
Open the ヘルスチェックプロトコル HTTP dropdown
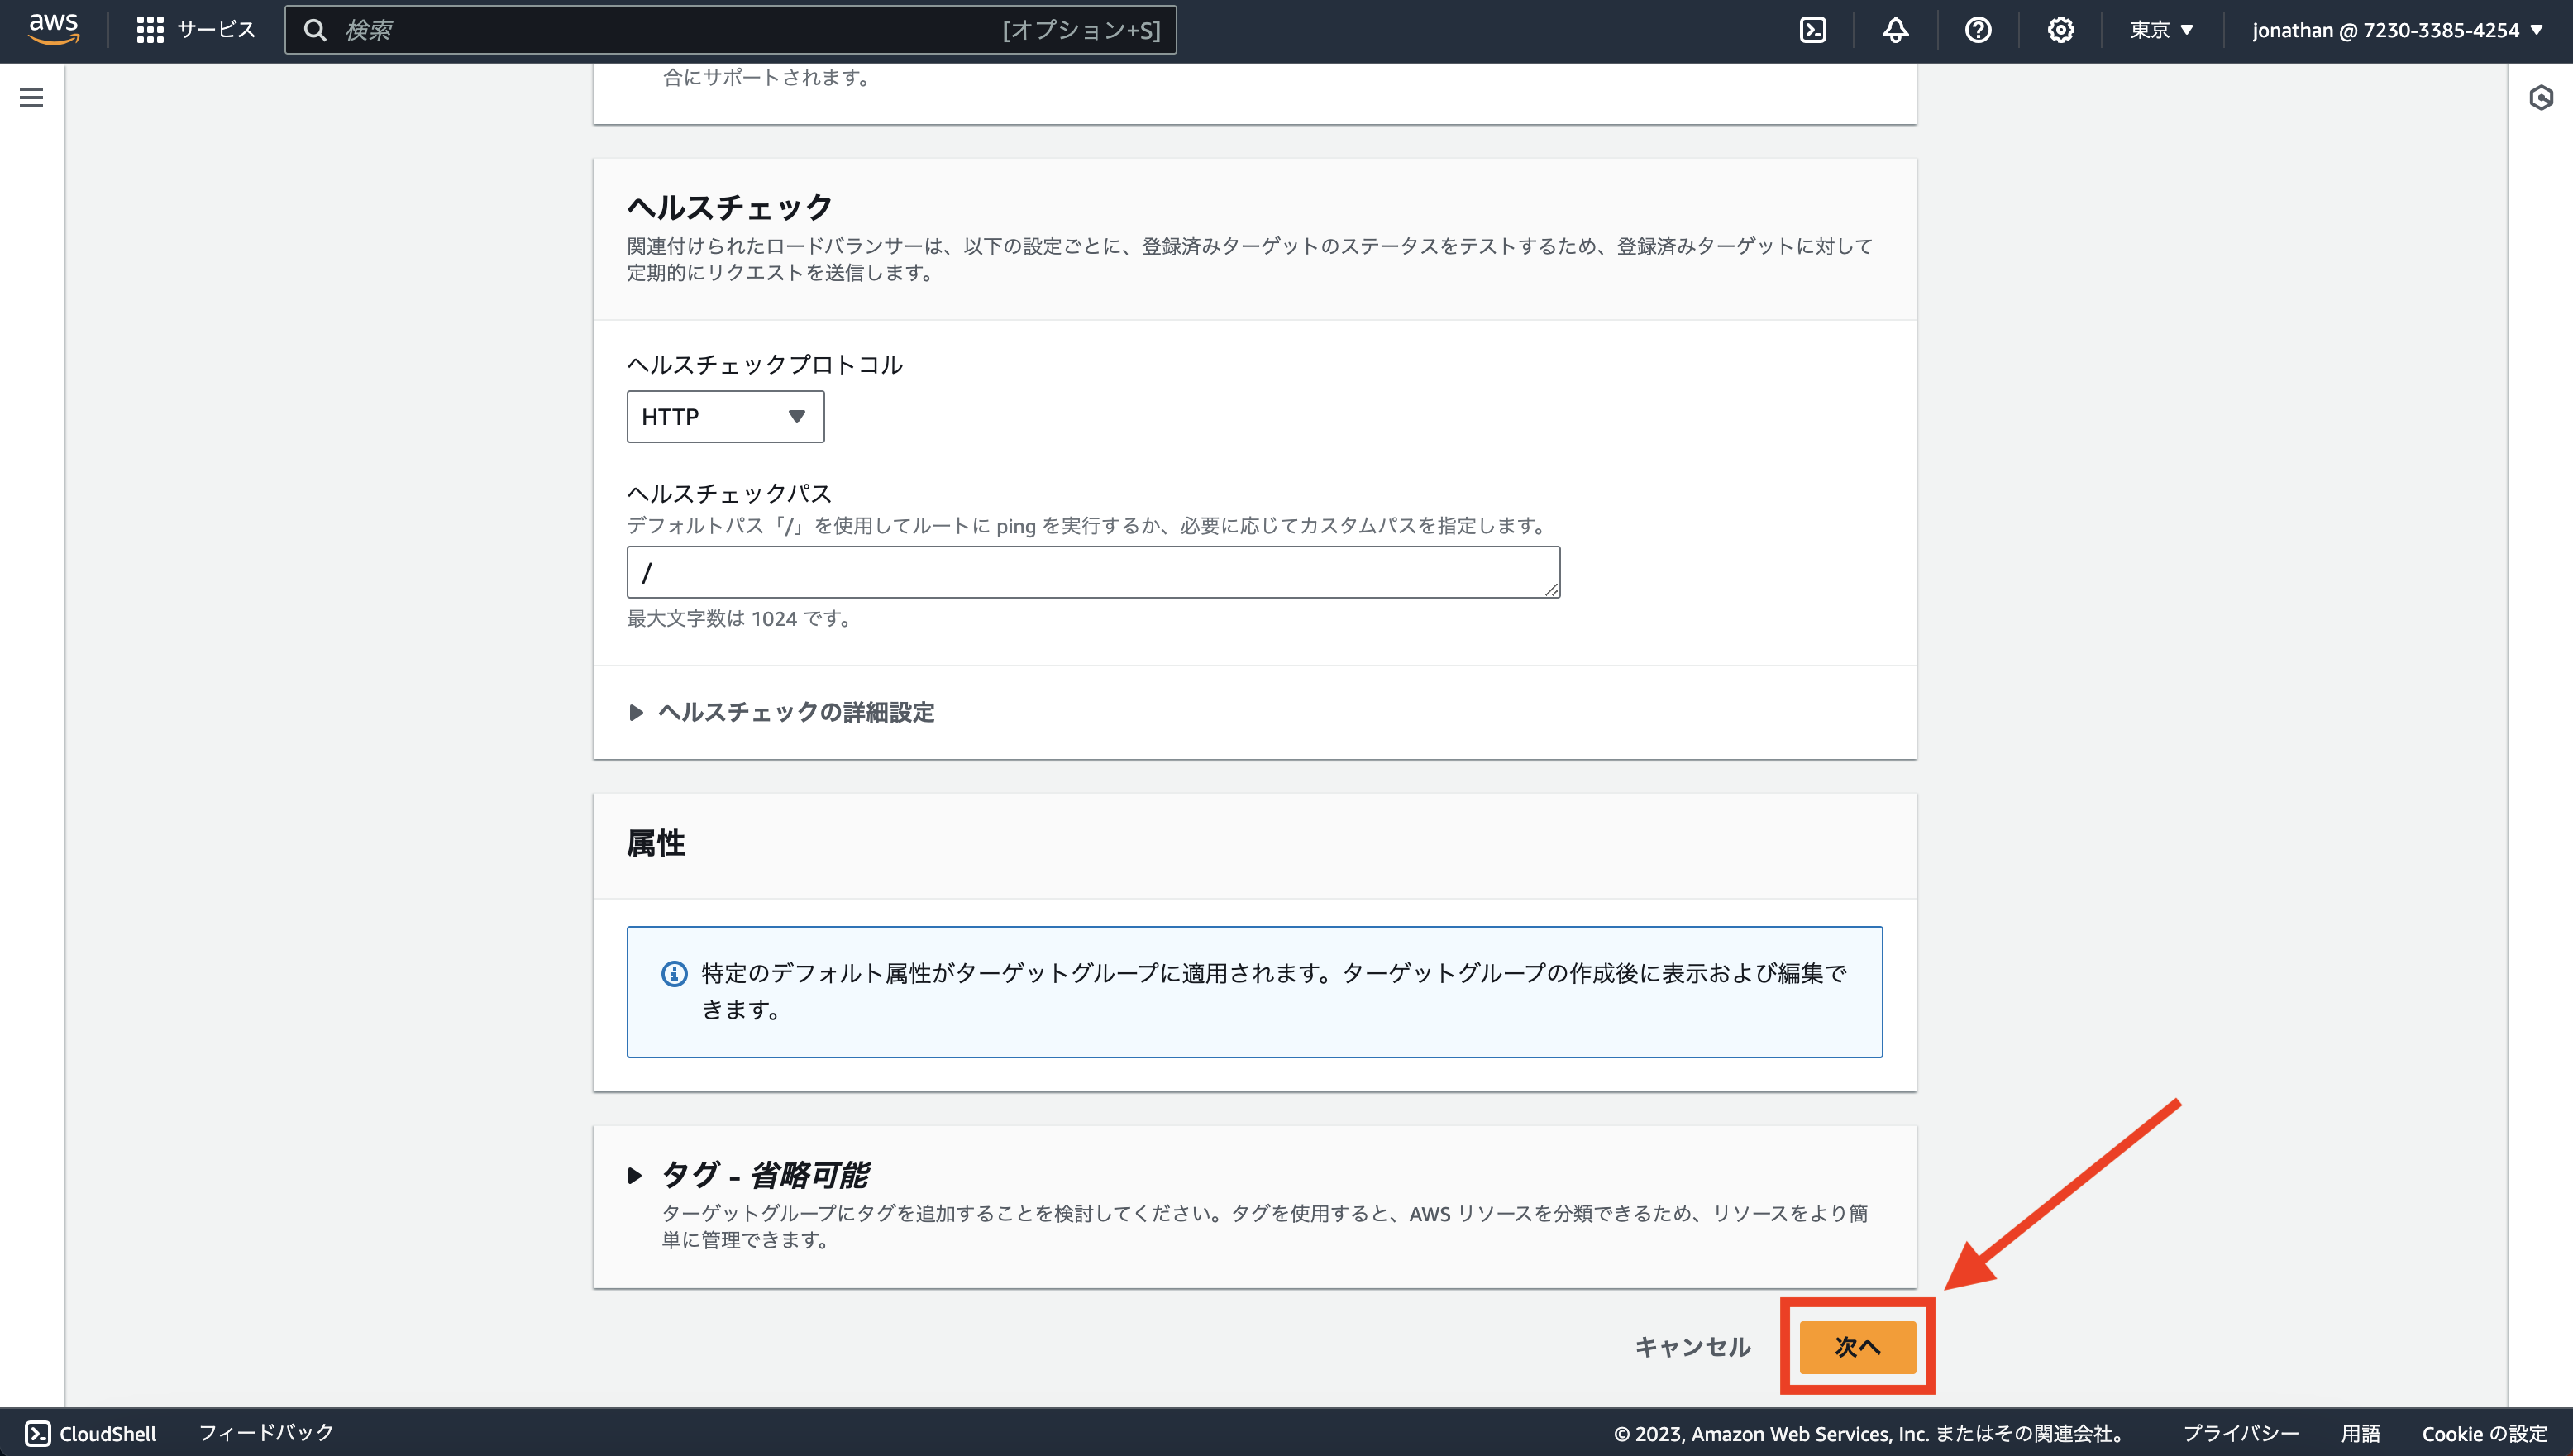724,416
